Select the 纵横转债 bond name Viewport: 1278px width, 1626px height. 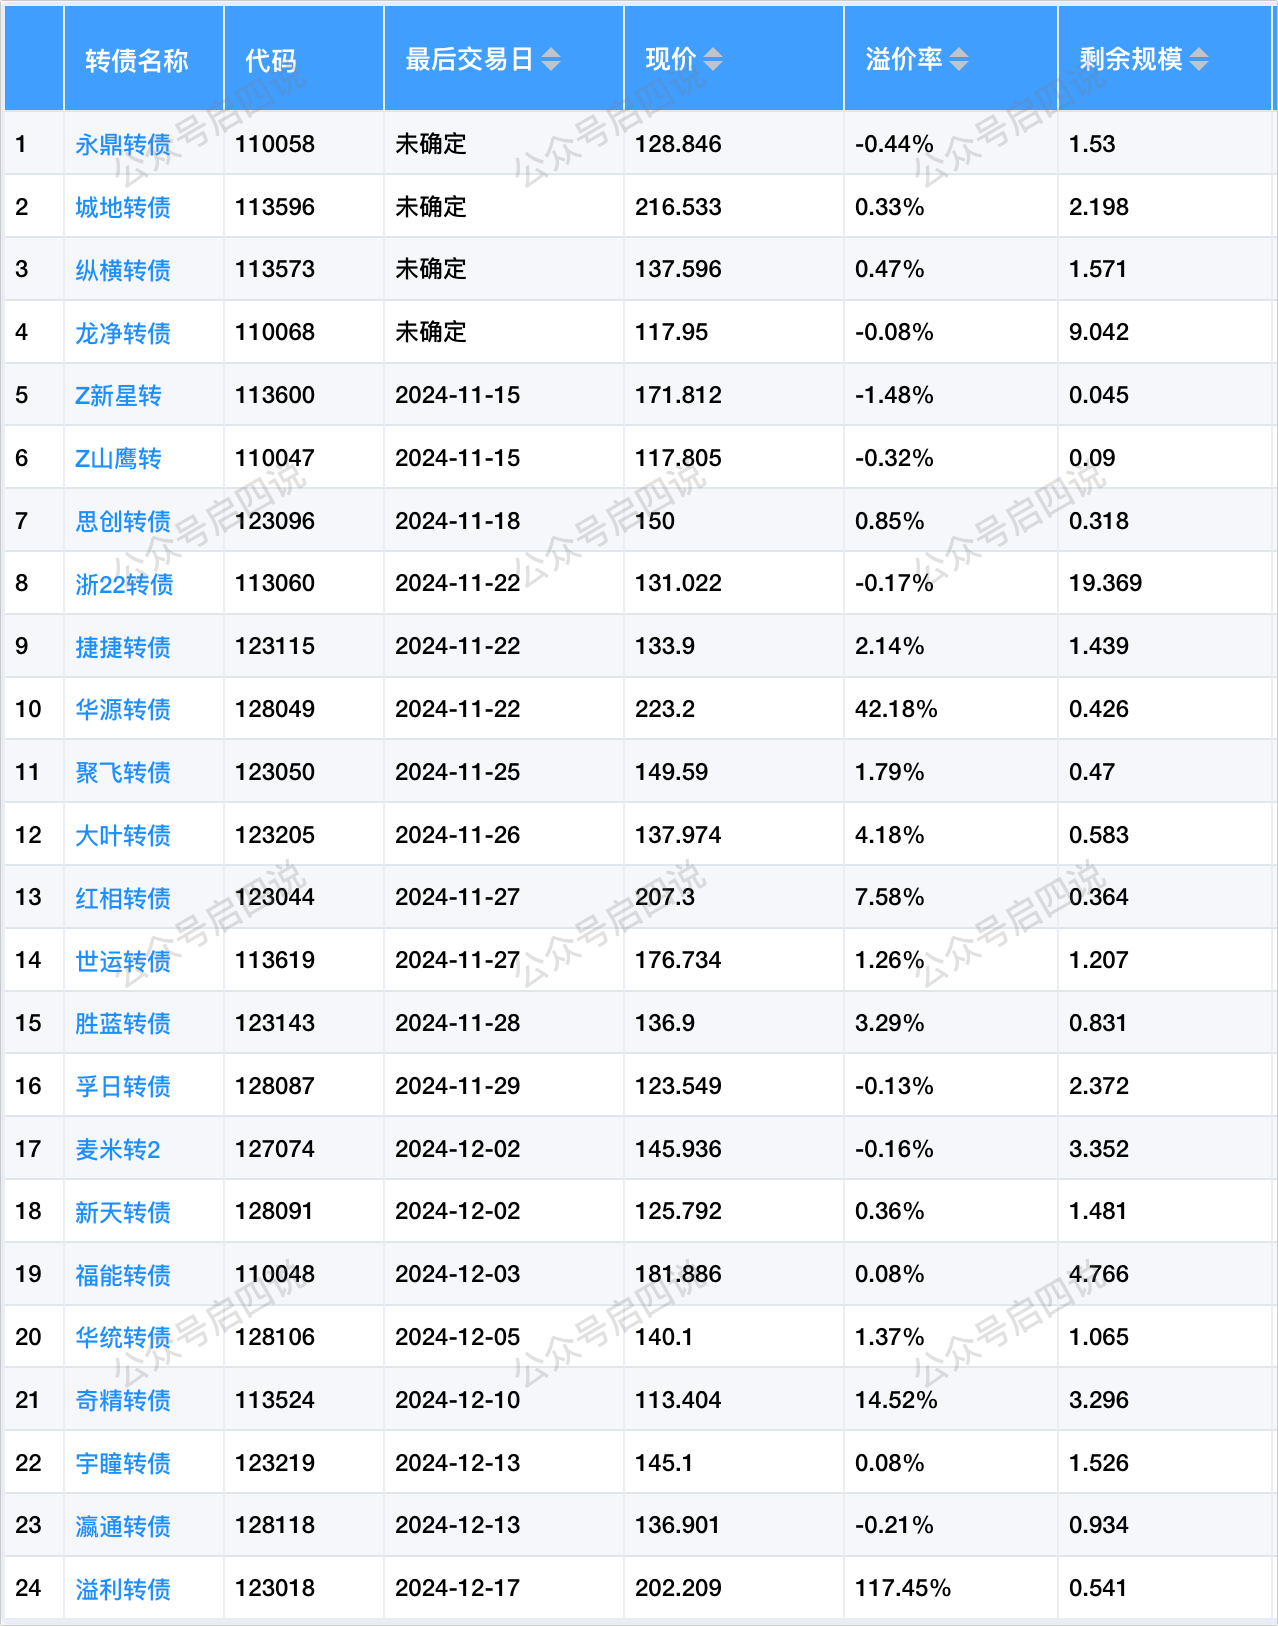pyautogui.click(x=123, y=270)
